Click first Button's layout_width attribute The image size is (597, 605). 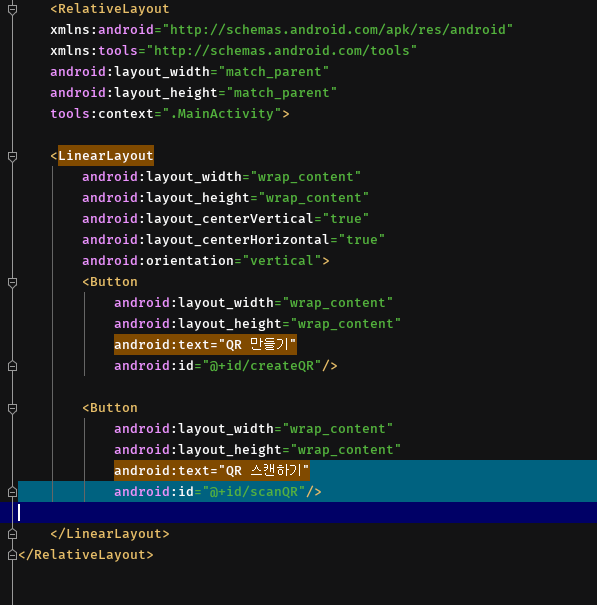[254, 303]
